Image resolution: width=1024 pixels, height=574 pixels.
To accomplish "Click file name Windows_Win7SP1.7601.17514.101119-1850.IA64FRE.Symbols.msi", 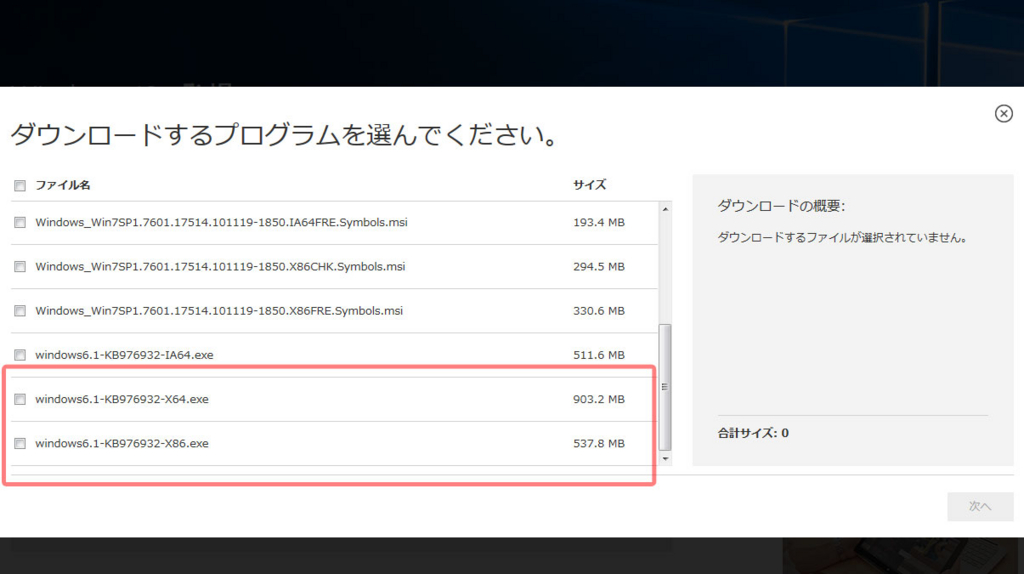I will (x=221, y=223).
